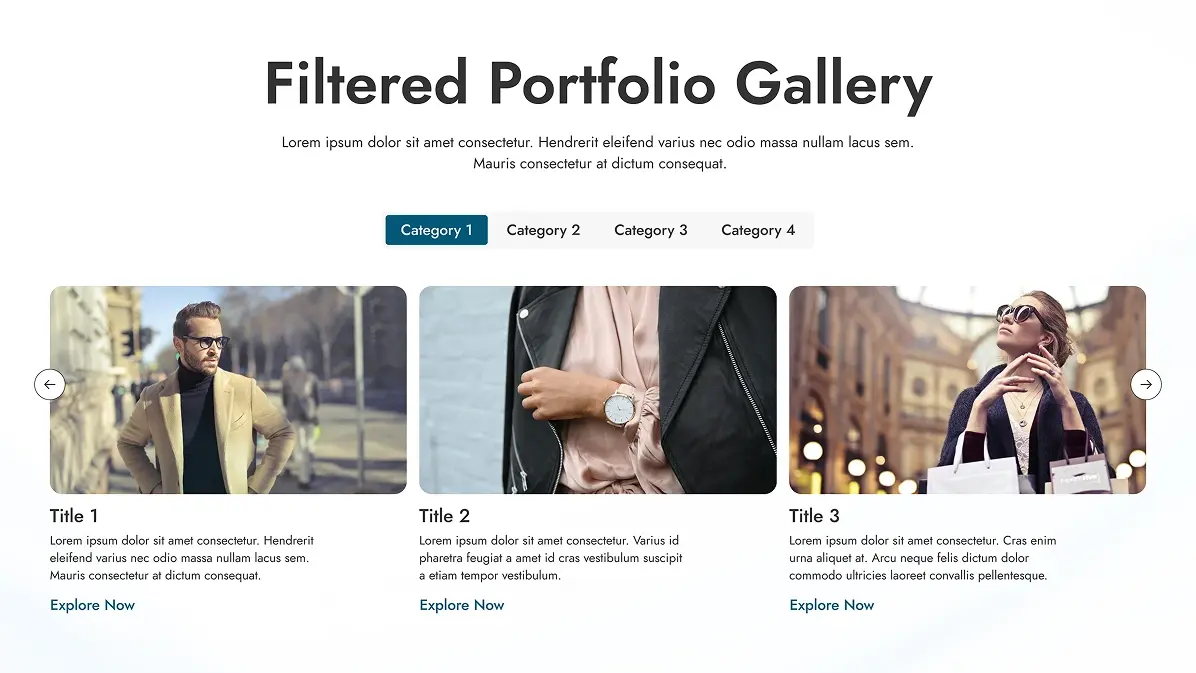Viewport: 1196px width, 673px height.
Task: Switch to the Category 2 filter
Action: pyautogui.click(x=543, y=229)
